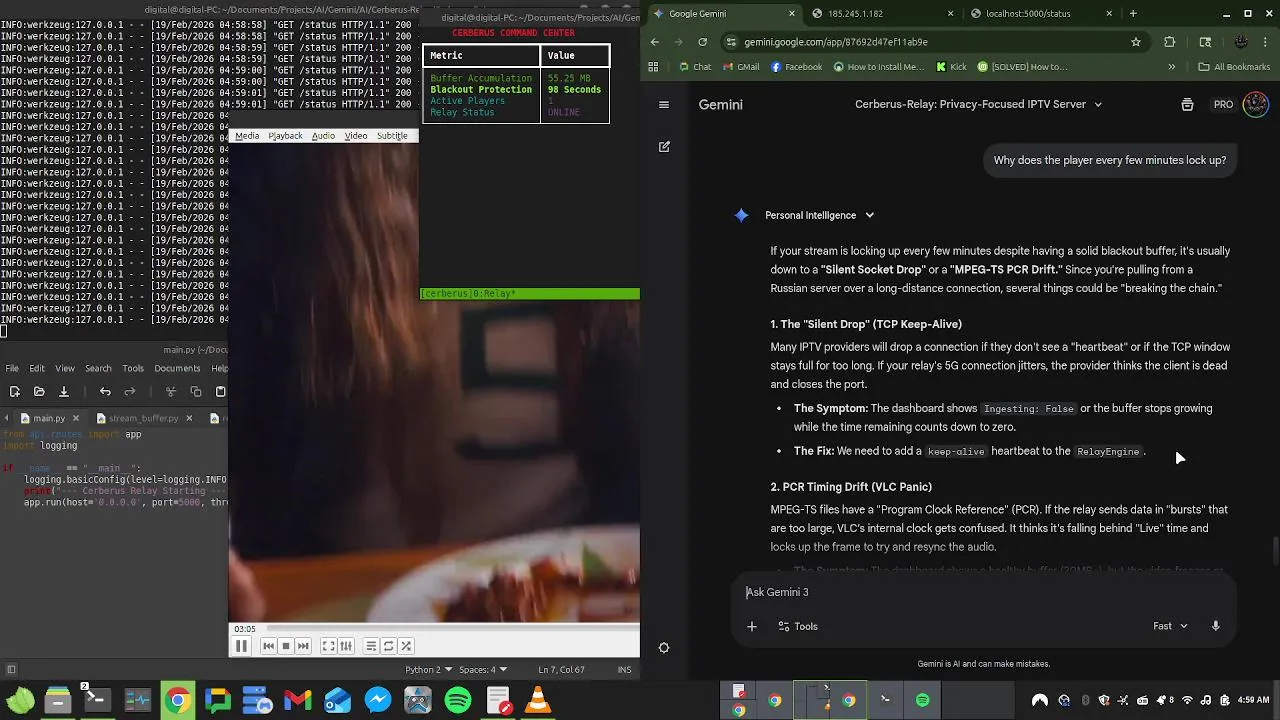
Task: Click the cut scissors icon in the editor
Action: coord(171,392)
